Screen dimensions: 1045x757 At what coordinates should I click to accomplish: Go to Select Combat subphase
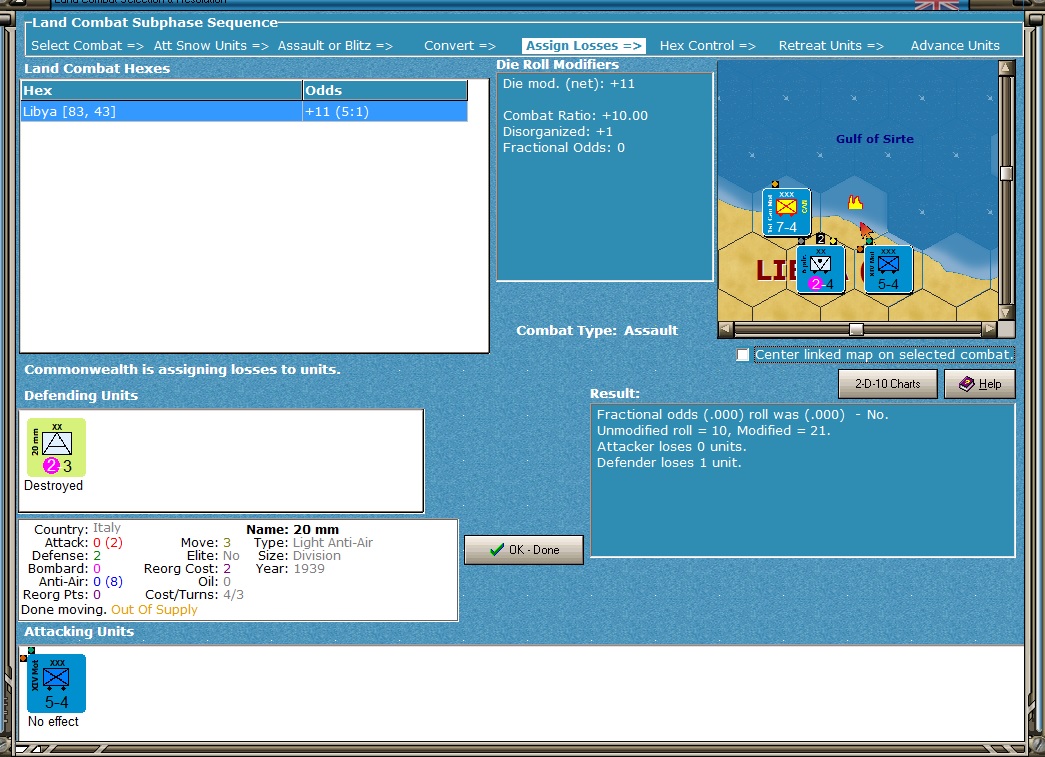[87, 45]
